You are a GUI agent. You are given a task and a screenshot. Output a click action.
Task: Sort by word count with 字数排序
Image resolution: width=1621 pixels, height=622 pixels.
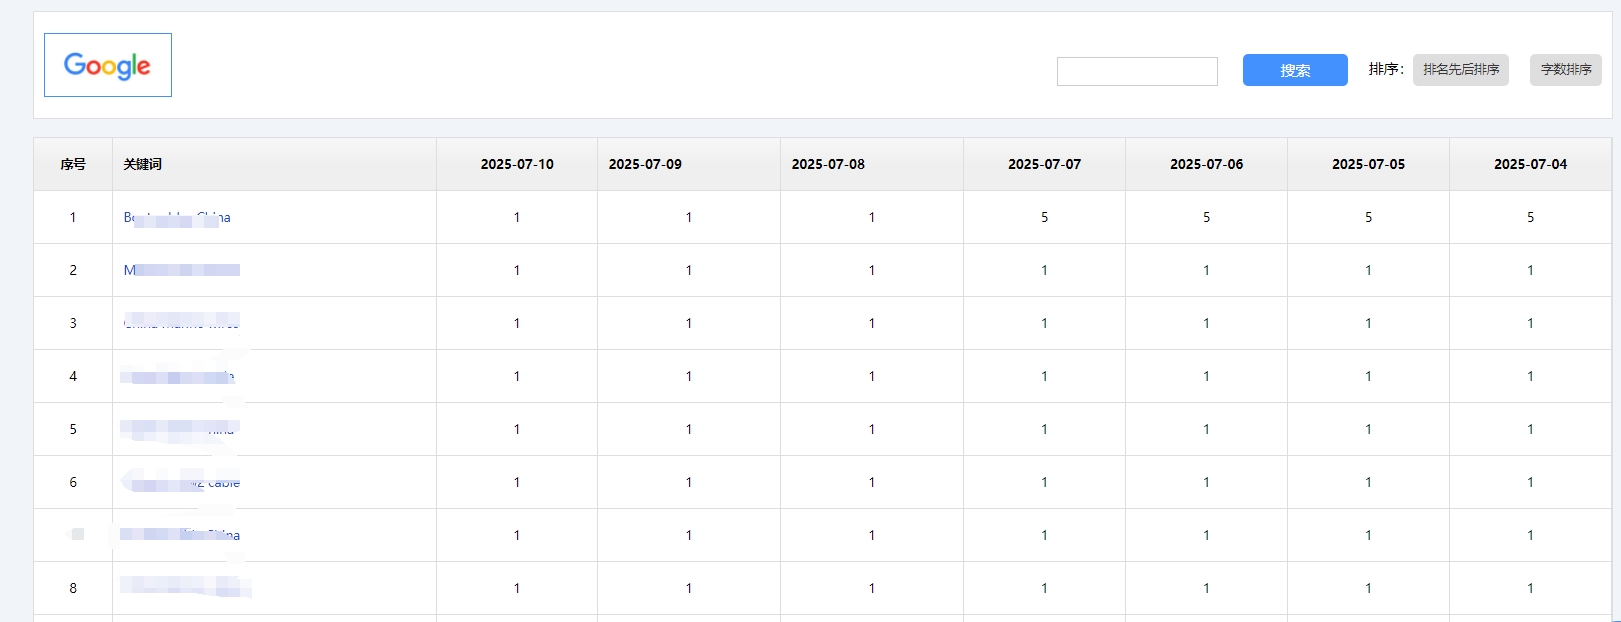point(1565,70)
